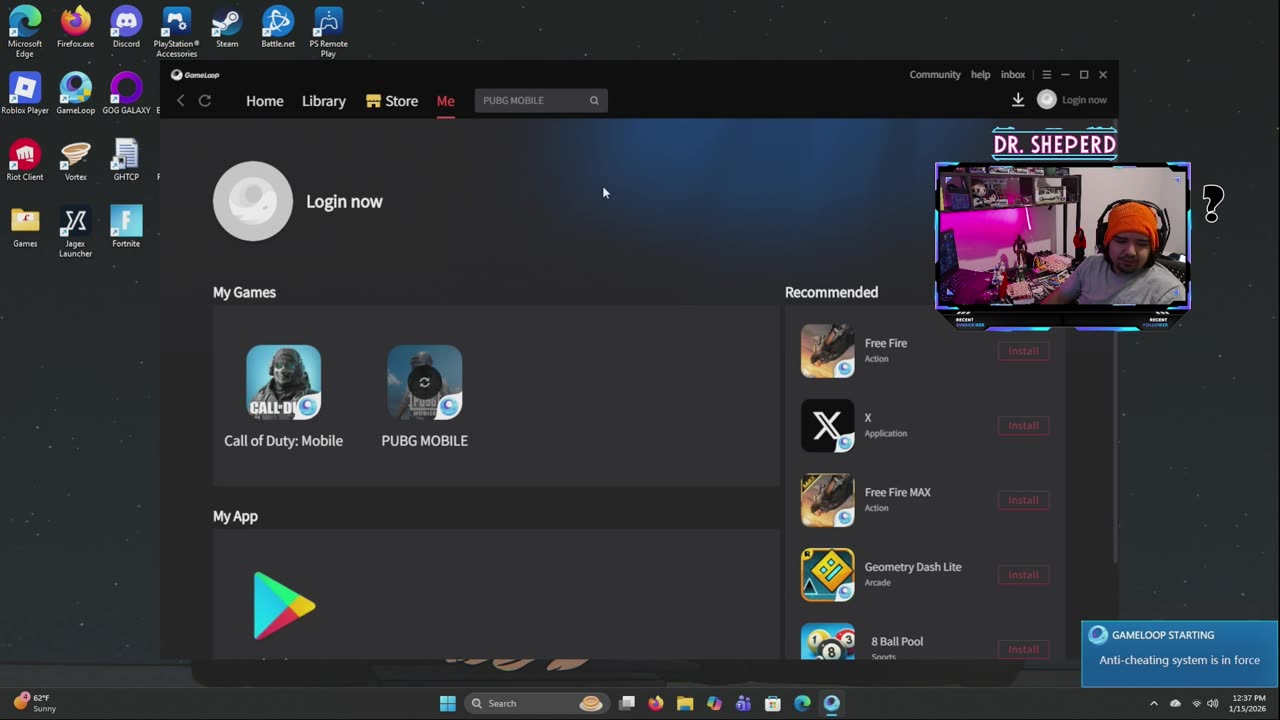Launch Call of Duty: Mobile game icon
This screenshot has height=720, width=1280.
[x=284, y=382]
